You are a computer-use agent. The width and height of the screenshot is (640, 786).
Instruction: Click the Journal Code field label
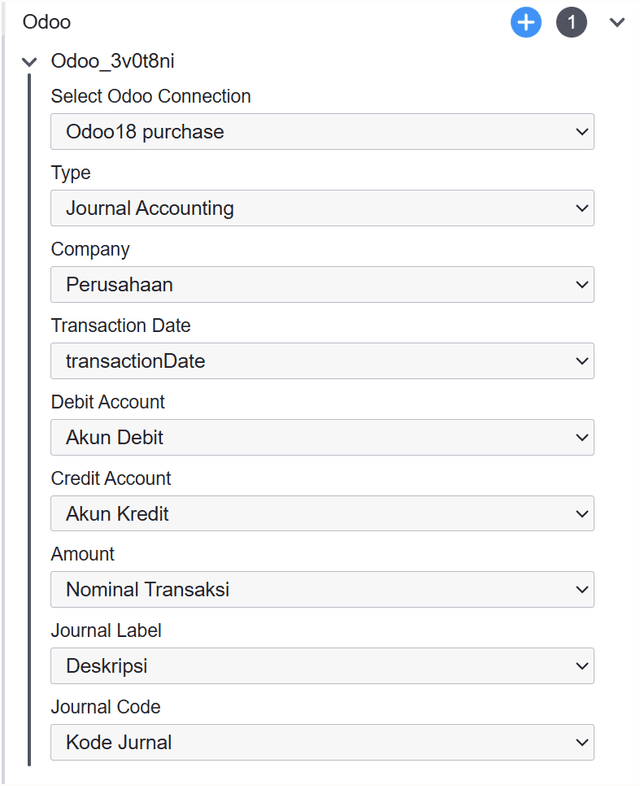106,706
